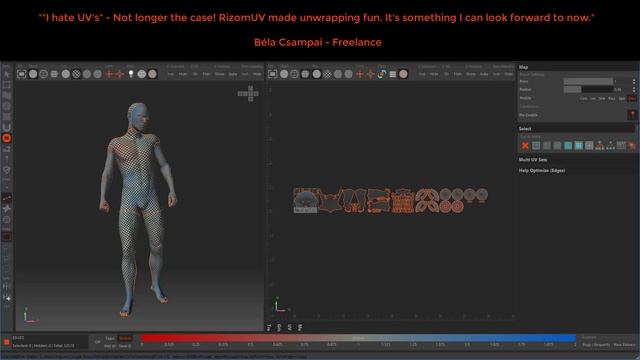Toggle the 'Stretch' distortion type

pos(125,338)
